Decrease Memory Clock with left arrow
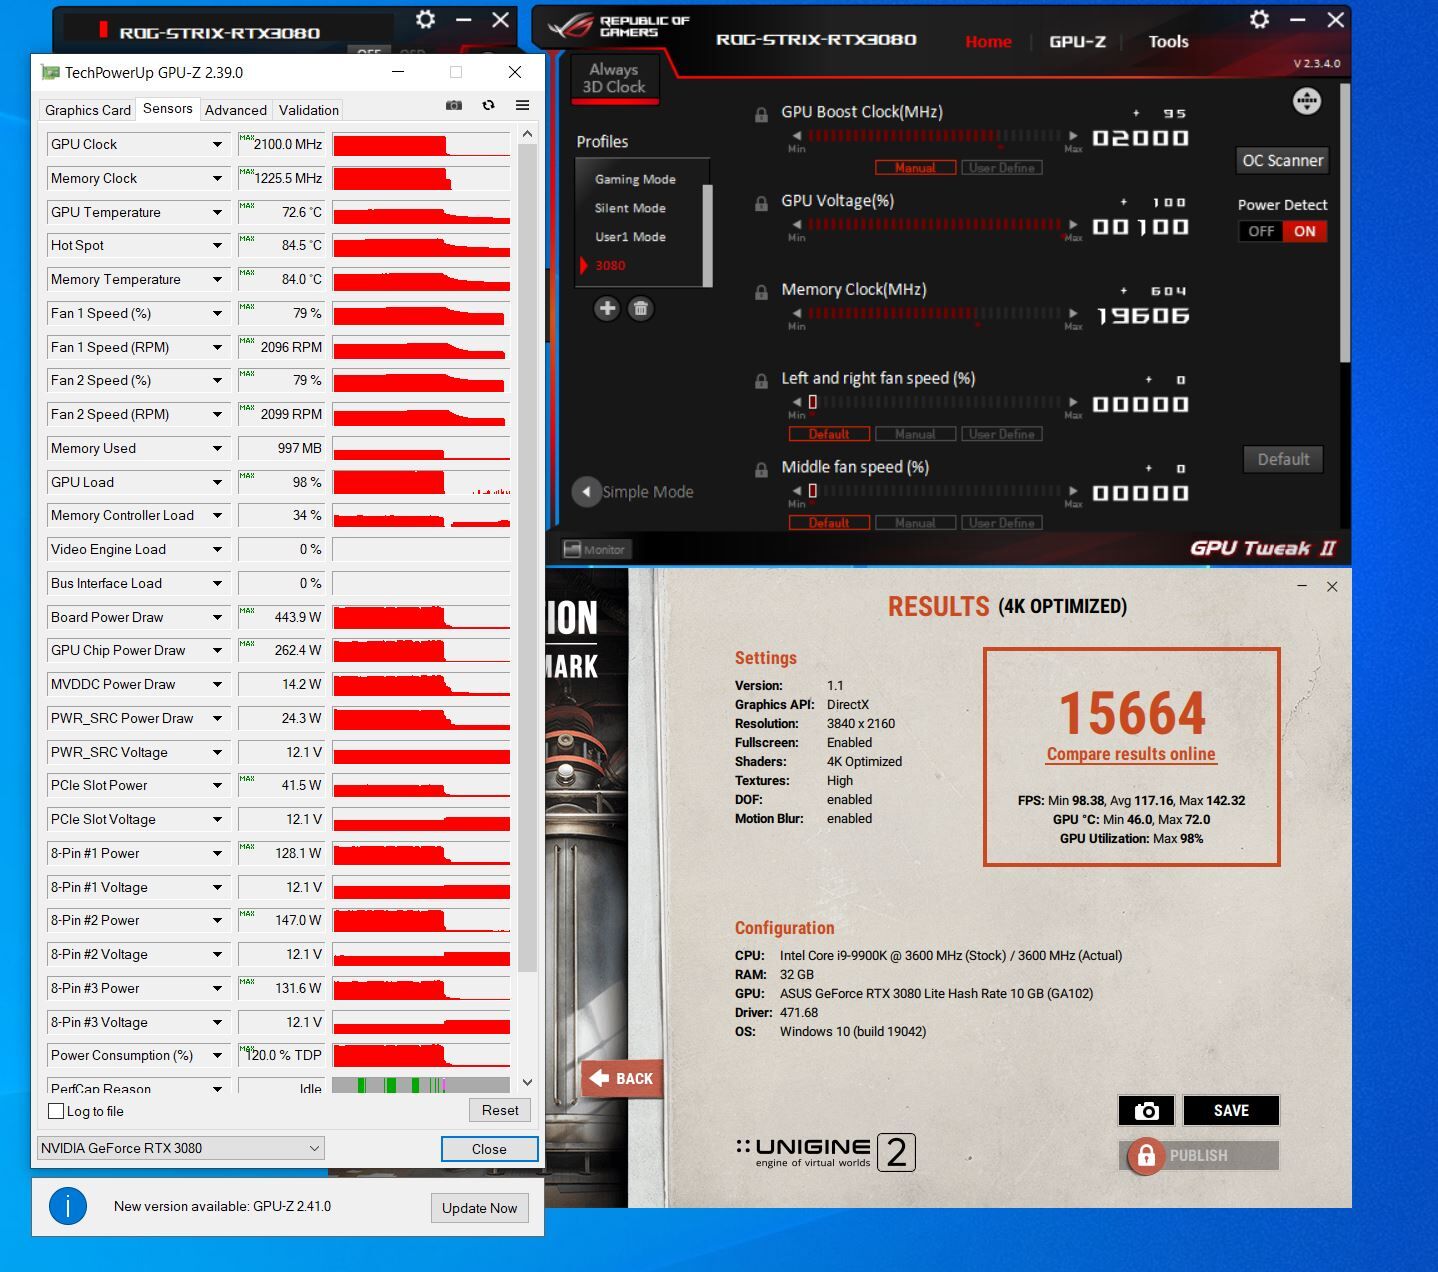Image resolution: width=1438 pixels, height=1272 pixels. click(x=797, y=313)
